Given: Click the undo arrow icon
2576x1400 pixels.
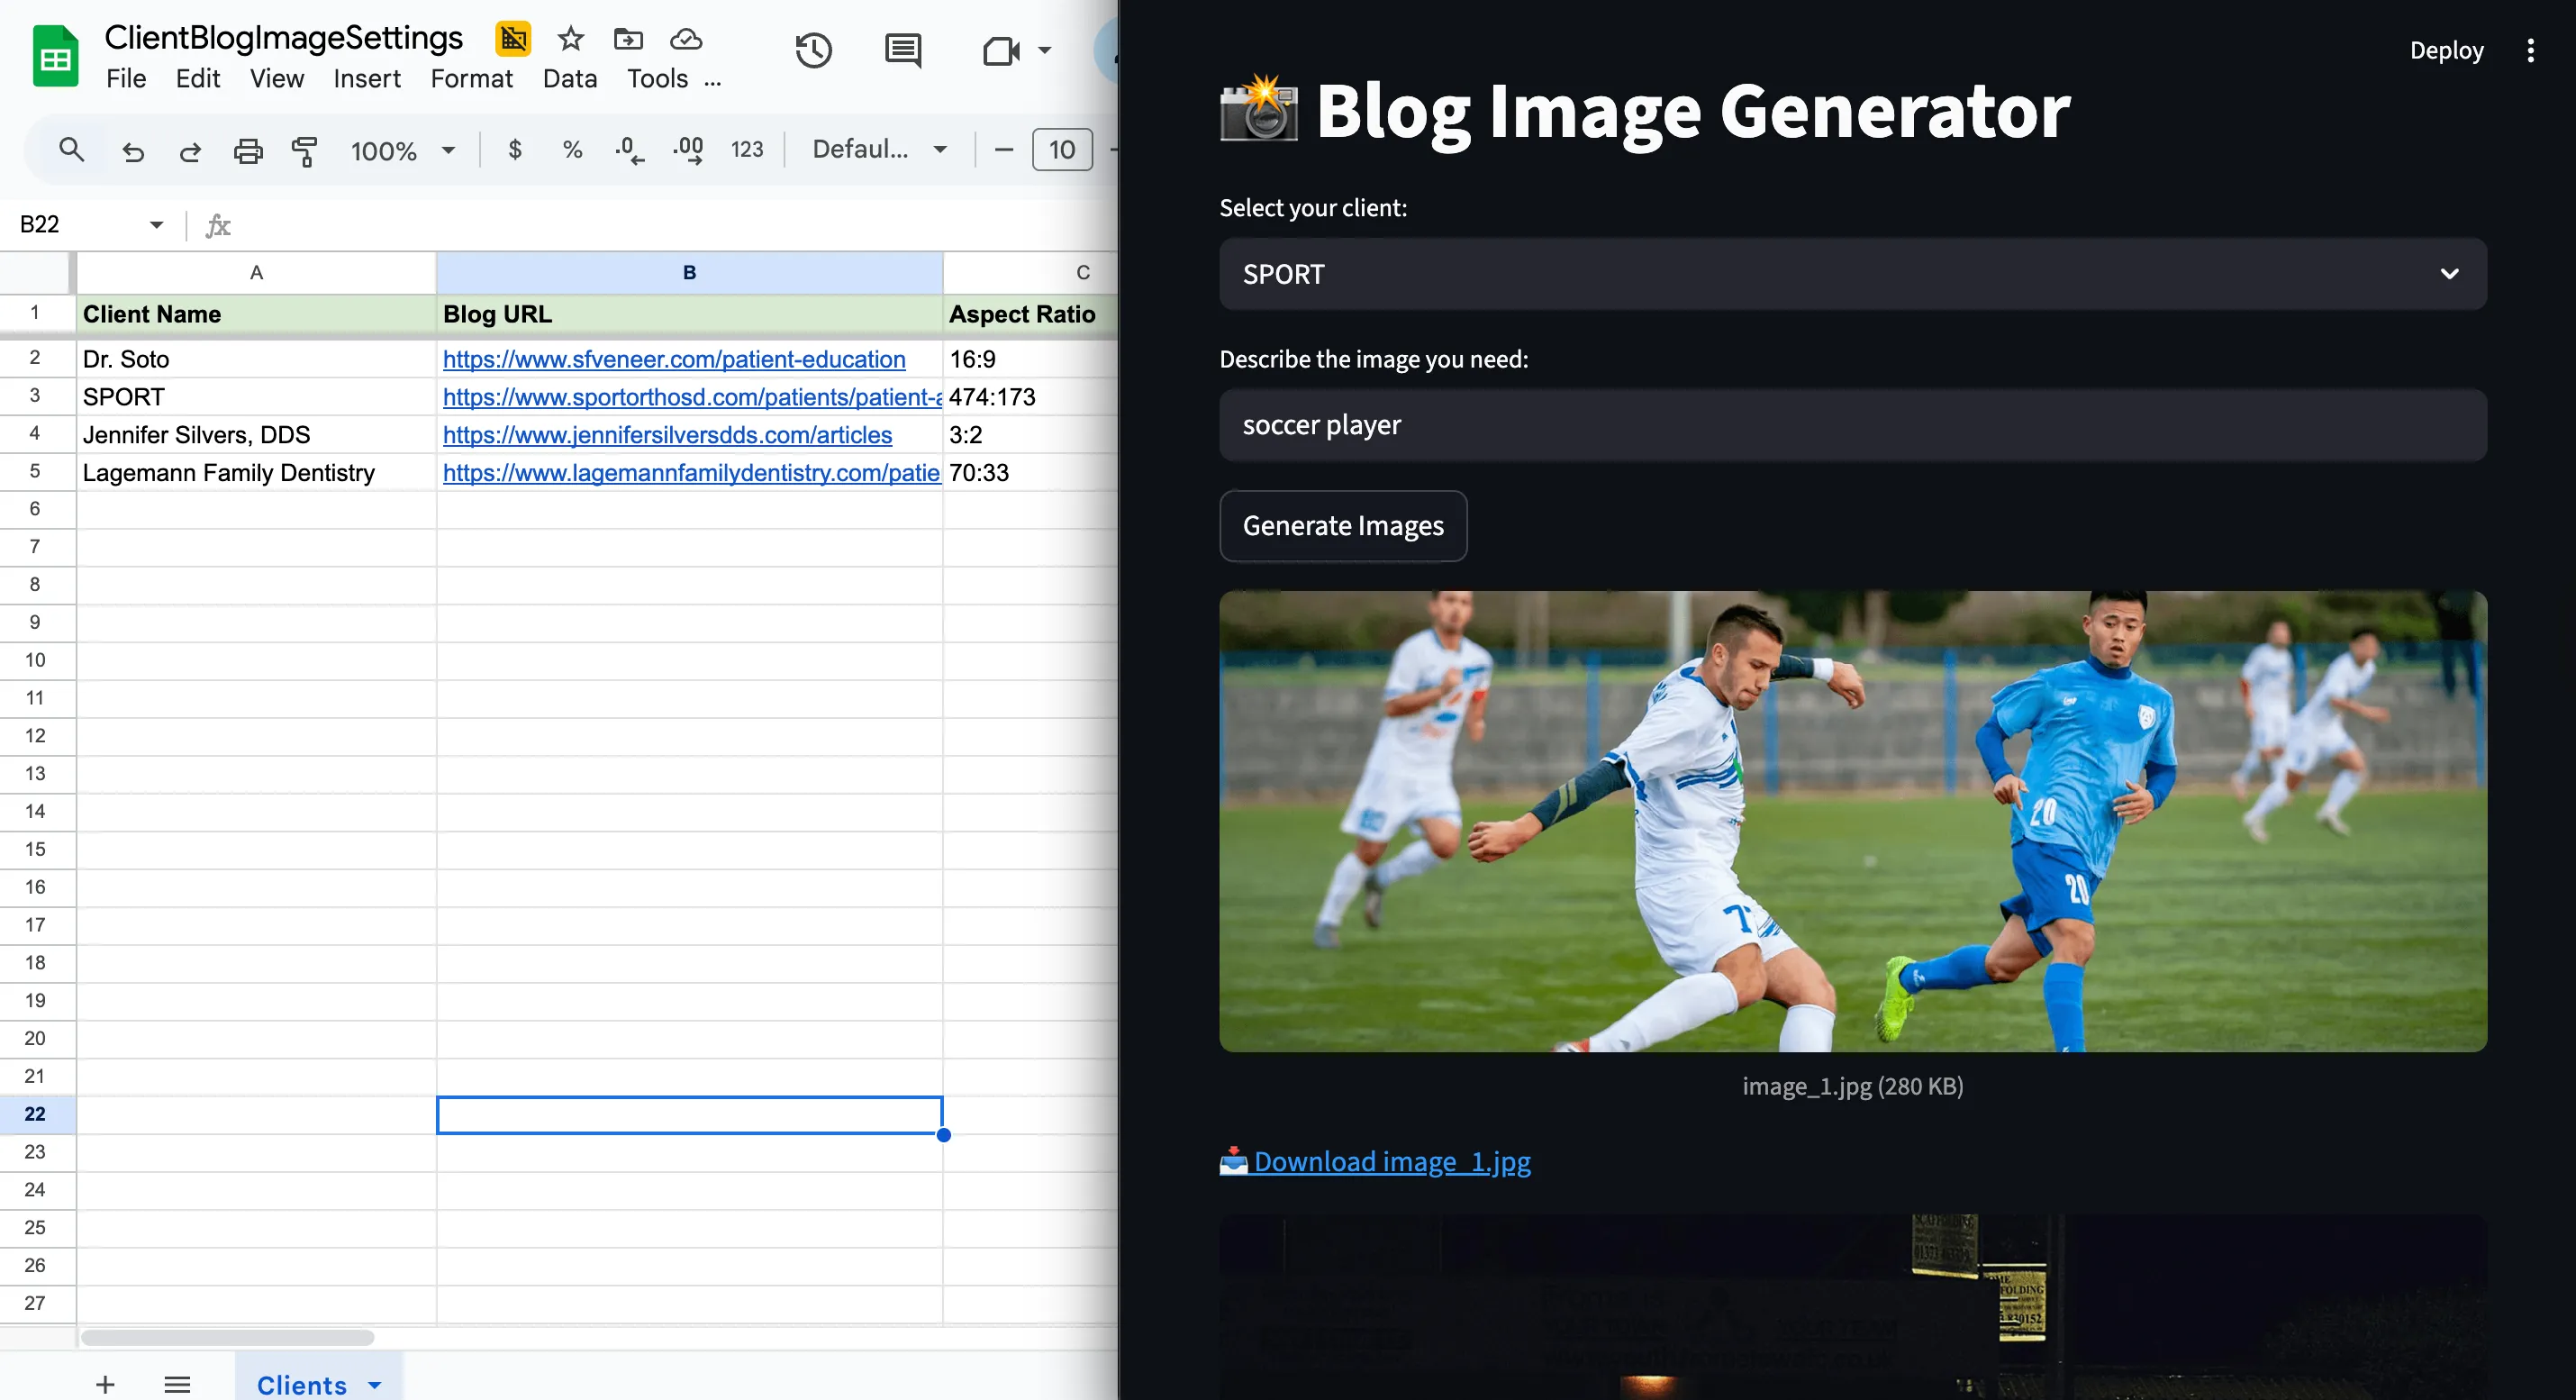Looking at the screenshot, I should click(x=133, y=151).
